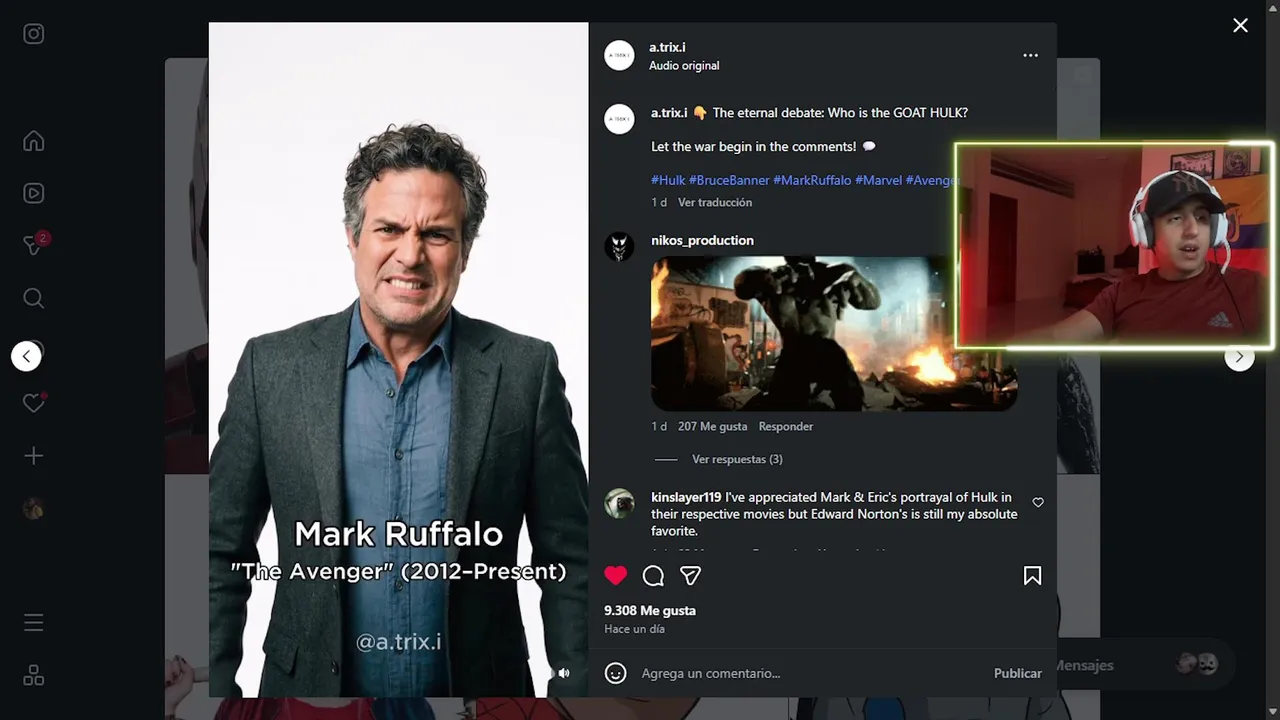Expand 'Ver respuestas (3)'

737,459
